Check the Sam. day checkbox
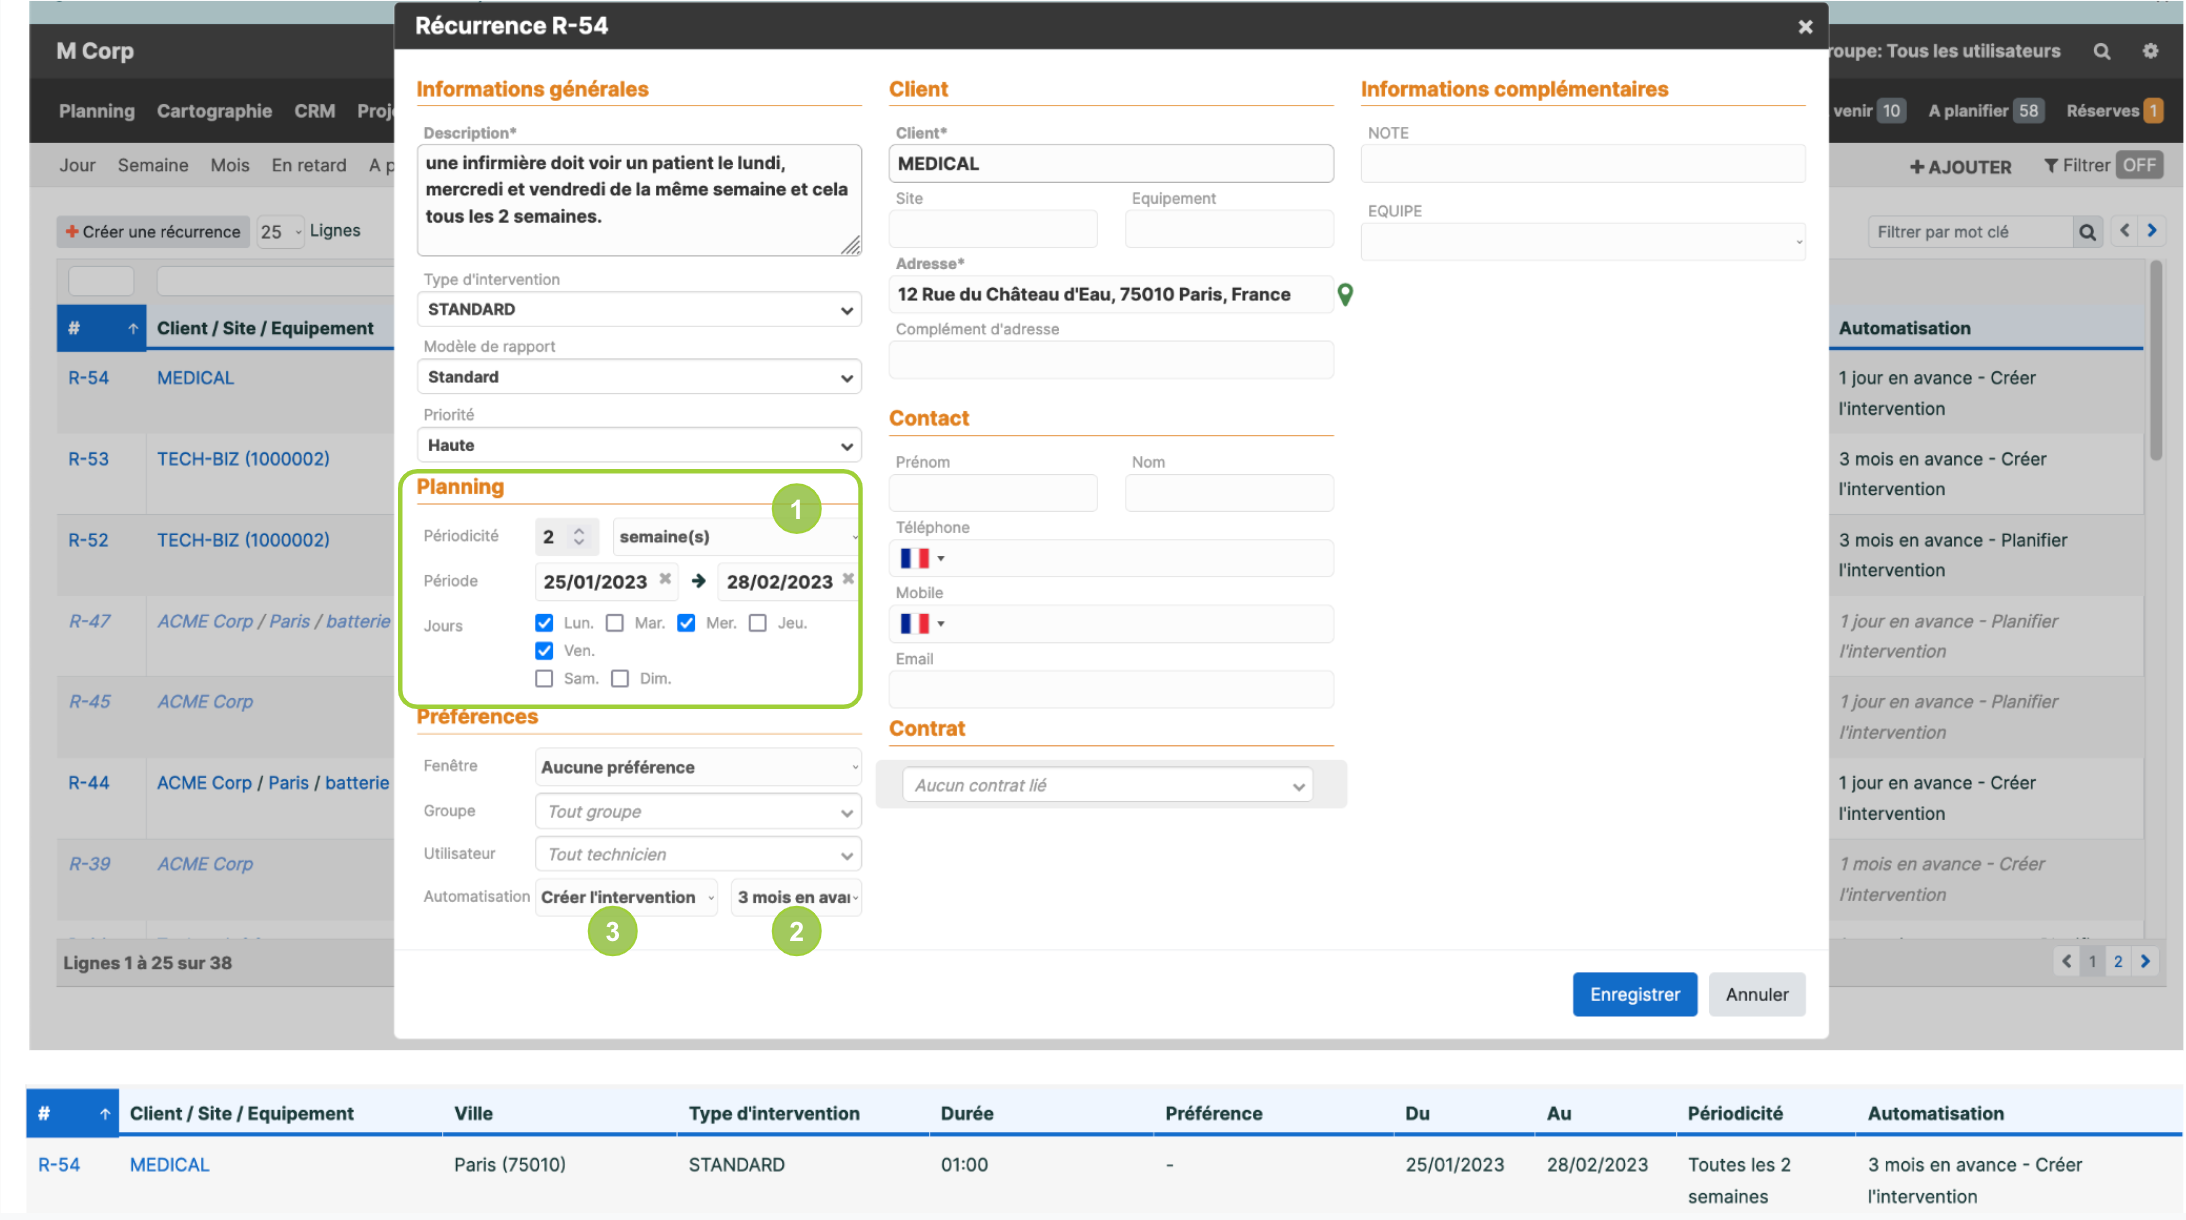This screenshot has width=2186, height=1220. 544,679
